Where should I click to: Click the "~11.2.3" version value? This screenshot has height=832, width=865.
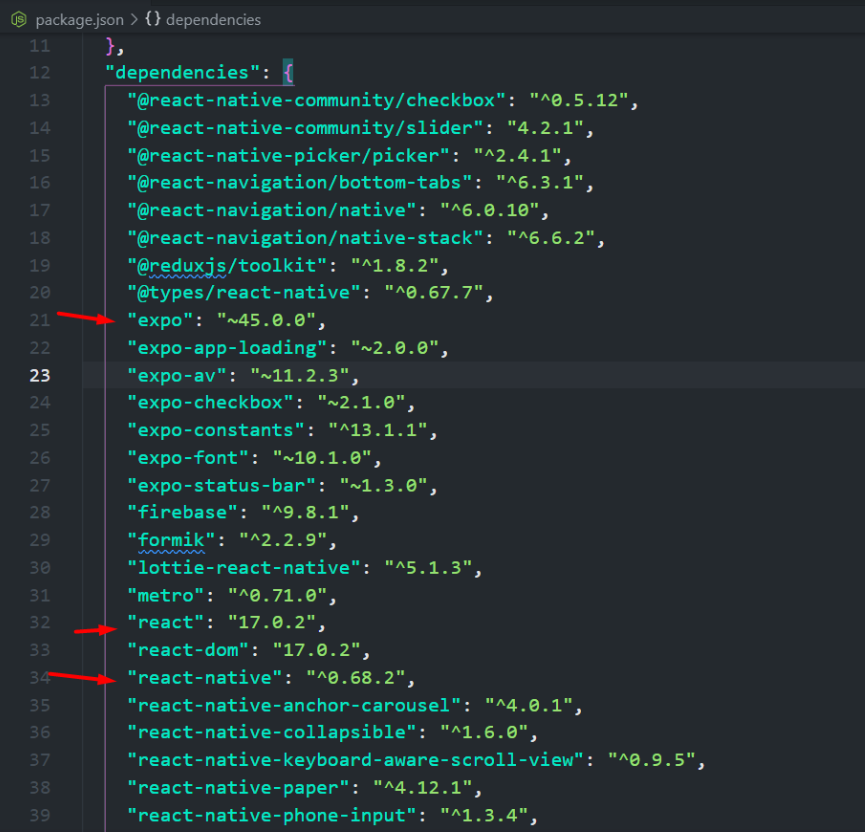pos(300,375)
